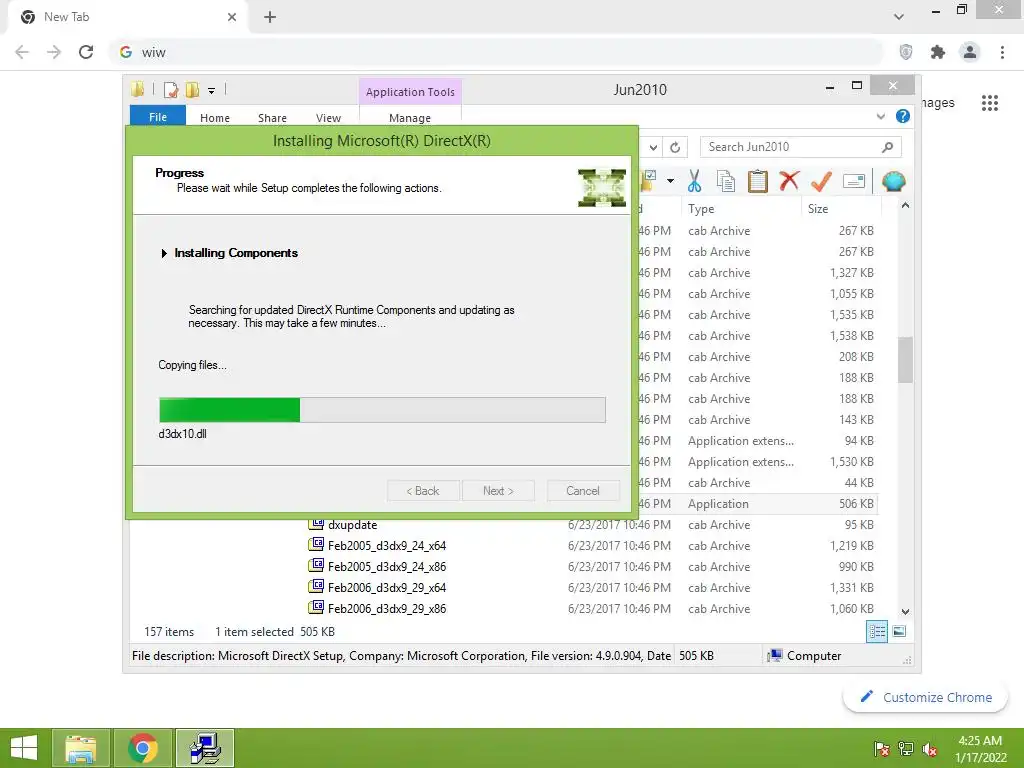Screen dimensions: 1024x768
Task: Select the dxupdate file
Action: click(353, 524)
